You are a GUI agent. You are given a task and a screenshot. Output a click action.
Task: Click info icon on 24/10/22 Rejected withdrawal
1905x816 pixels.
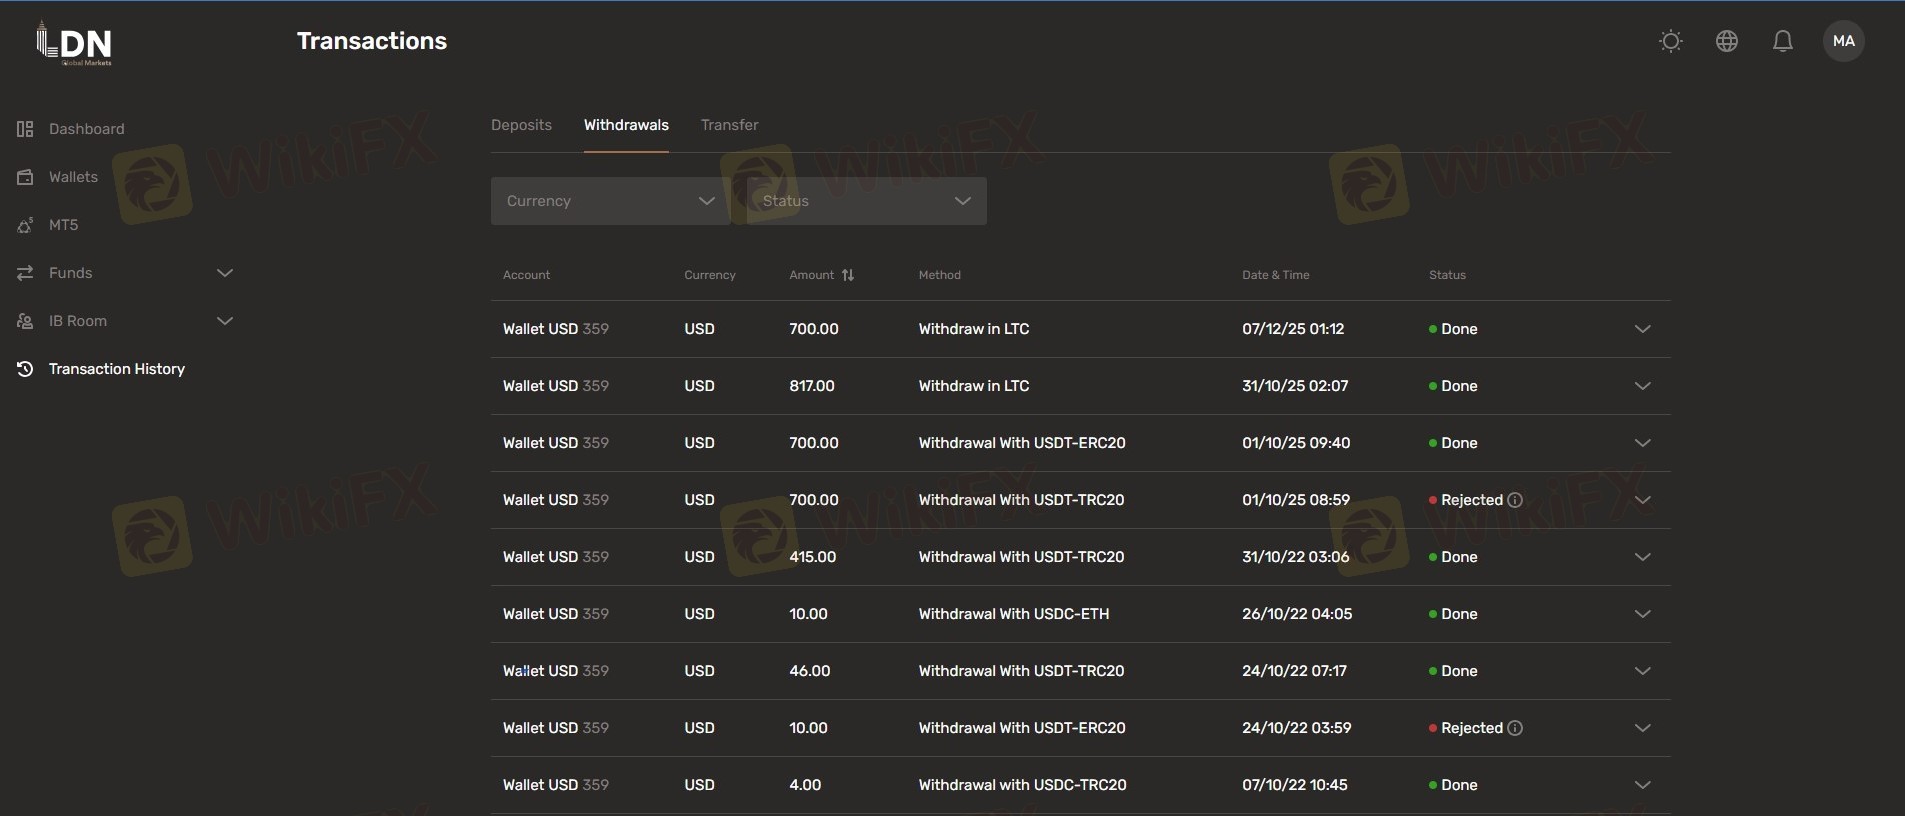1515,728
